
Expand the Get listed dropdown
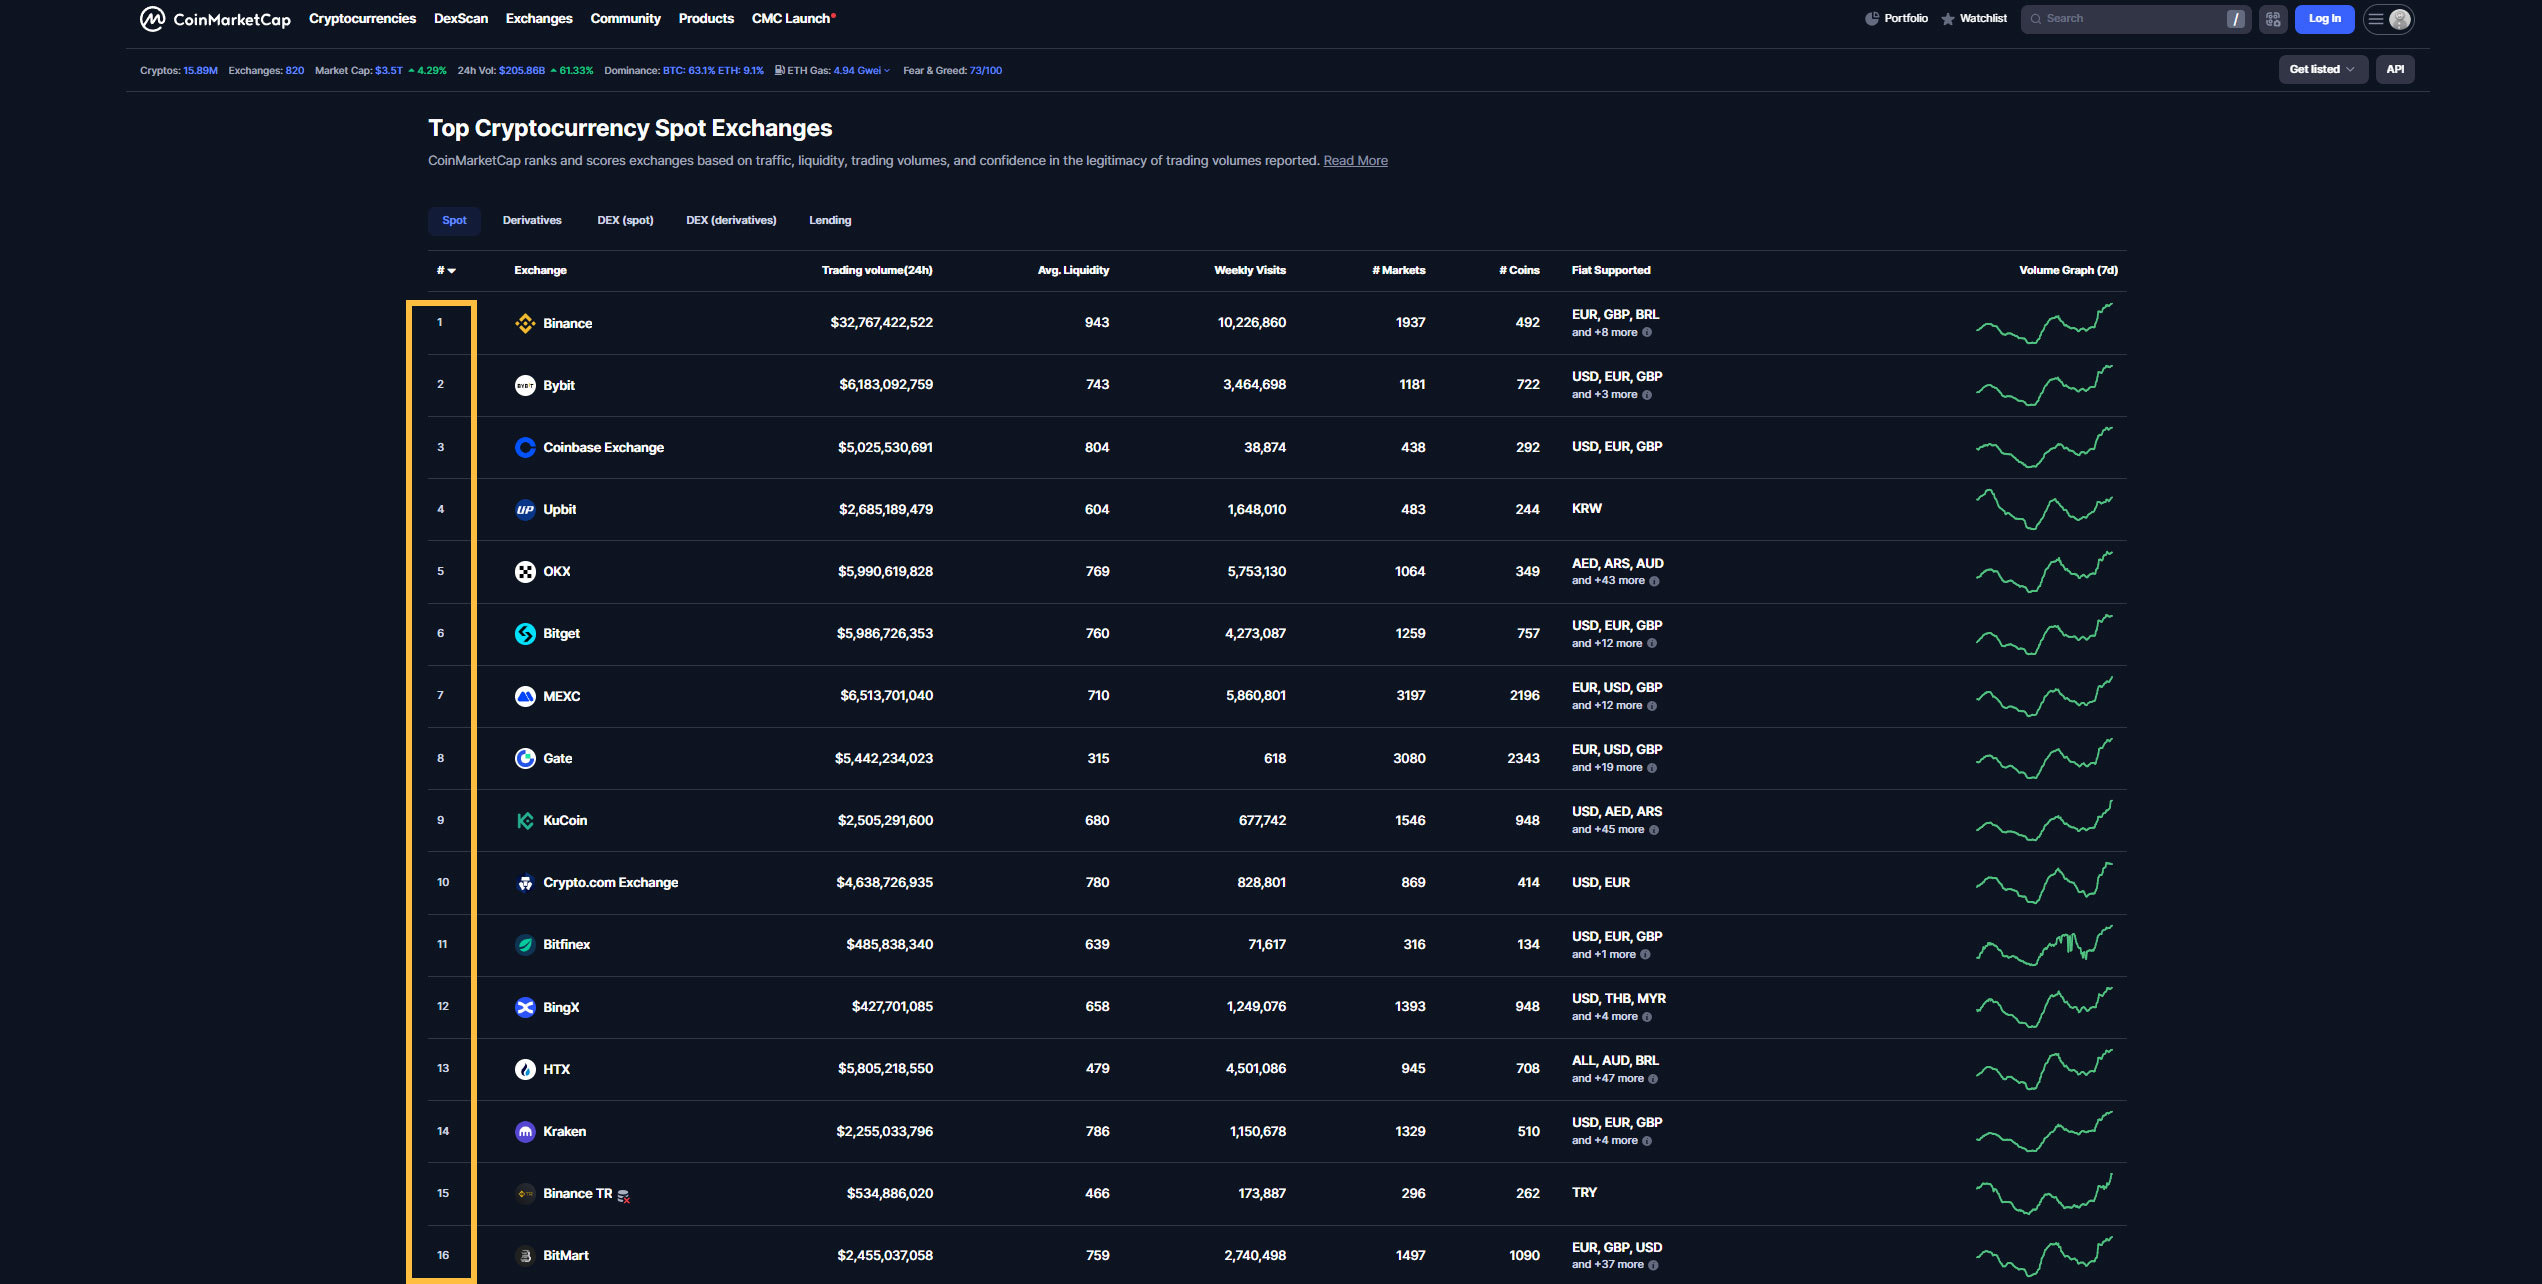coord(2321,69)
